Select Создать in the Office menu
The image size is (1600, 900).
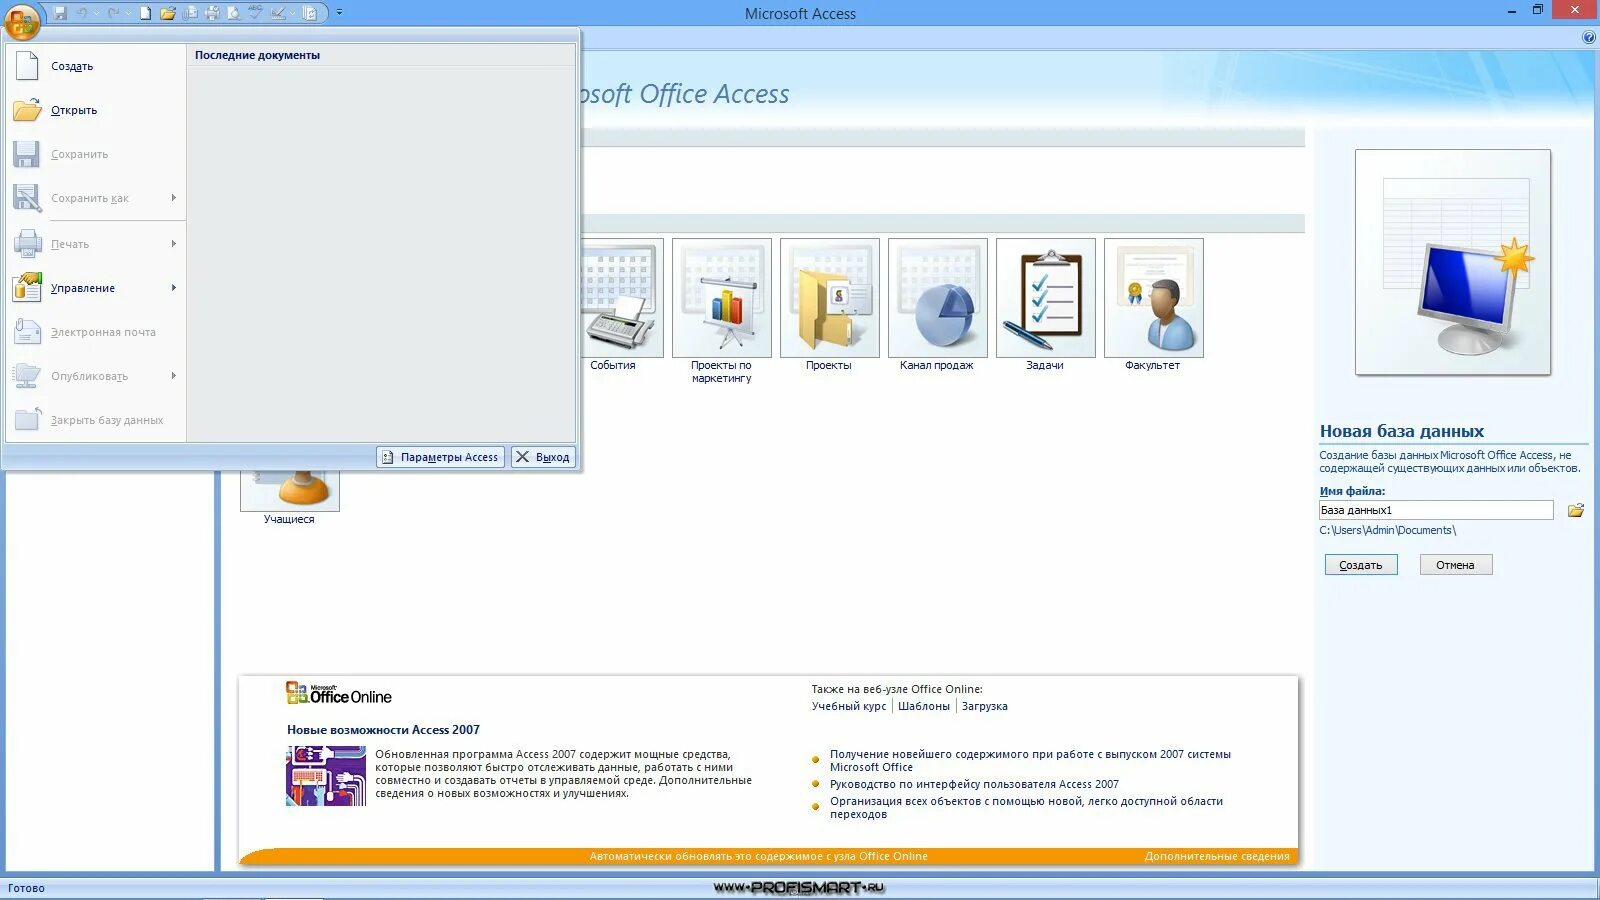96,66
